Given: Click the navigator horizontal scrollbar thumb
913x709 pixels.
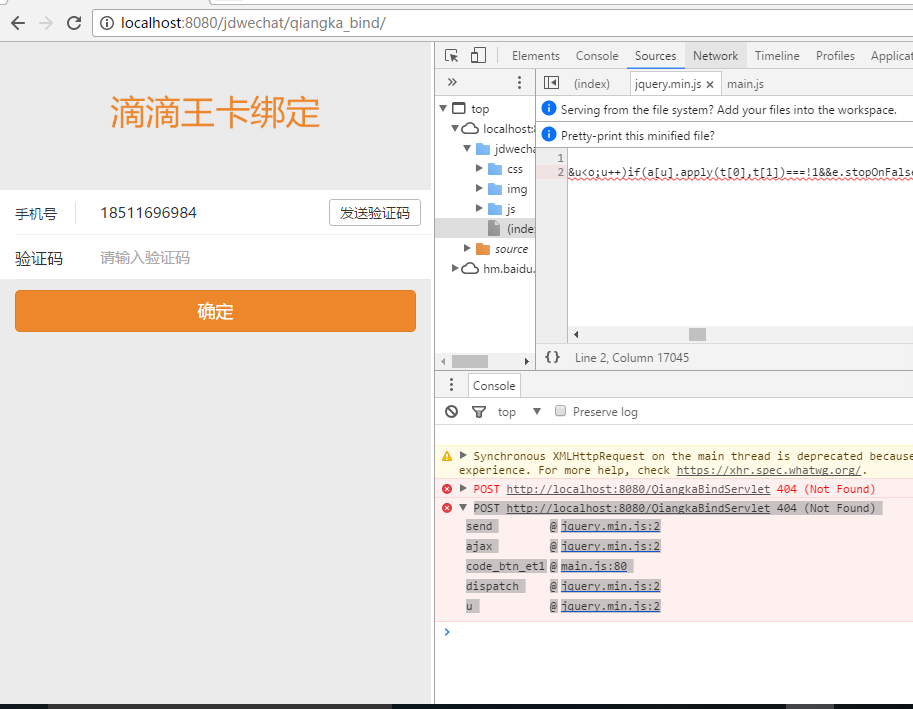Looking at the screenshot, I should pos(470,361).
